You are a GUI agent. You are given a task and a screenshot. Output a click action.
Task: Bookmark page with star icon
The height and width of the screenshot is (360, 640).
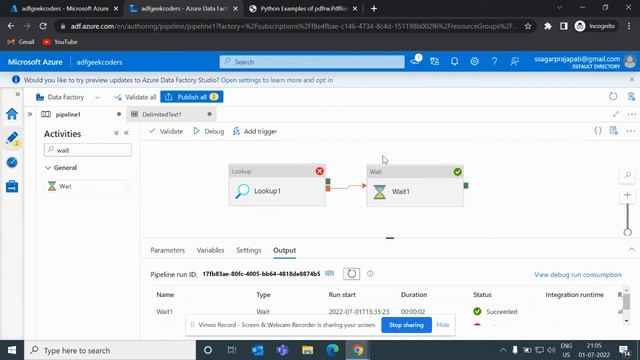pos(528,26)
